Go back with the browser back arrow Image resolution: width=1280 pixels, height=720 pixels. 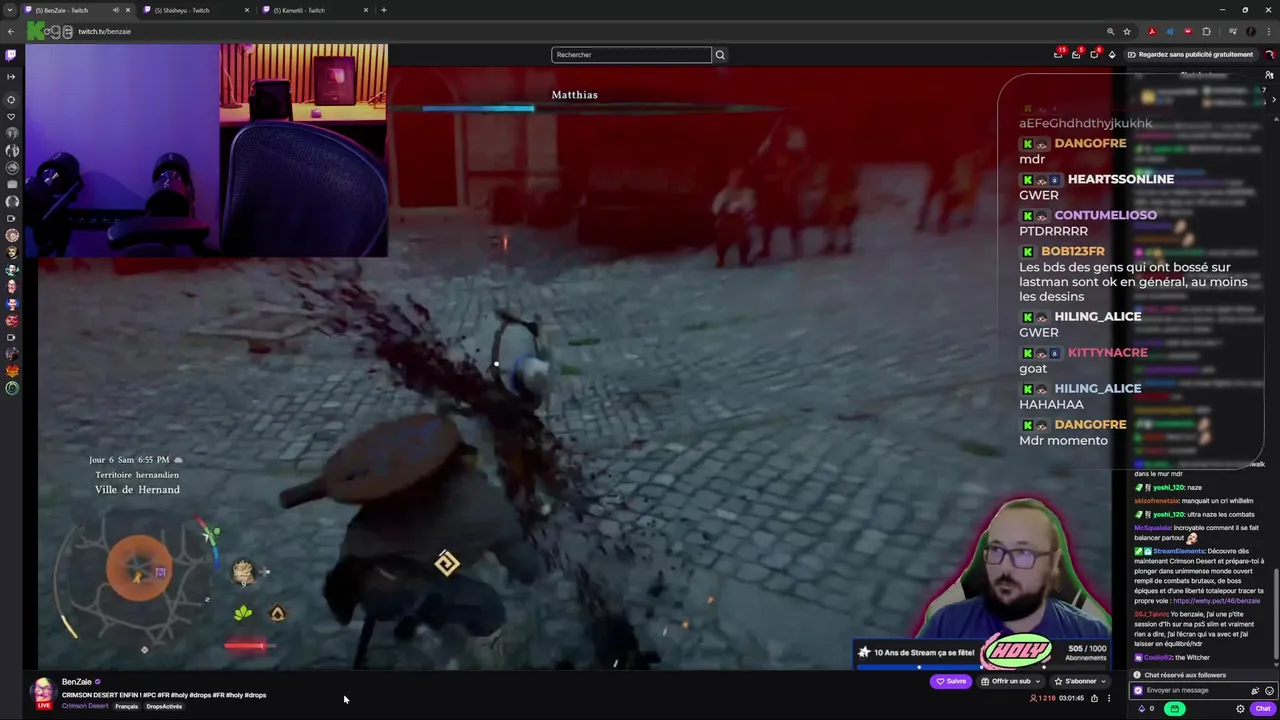coord(10,31)
